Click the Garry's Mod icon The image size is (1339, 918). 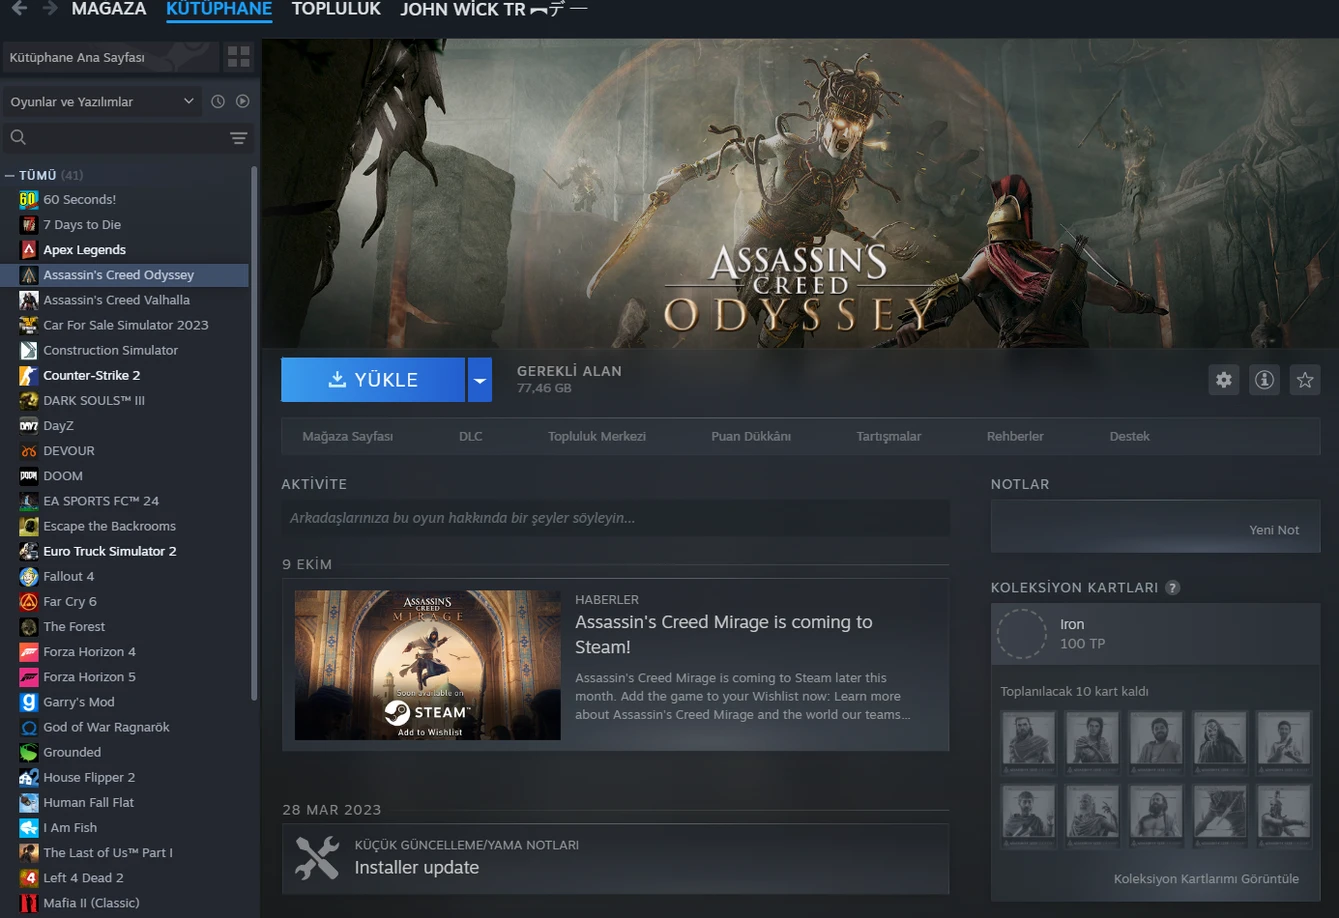pos(29,702)
